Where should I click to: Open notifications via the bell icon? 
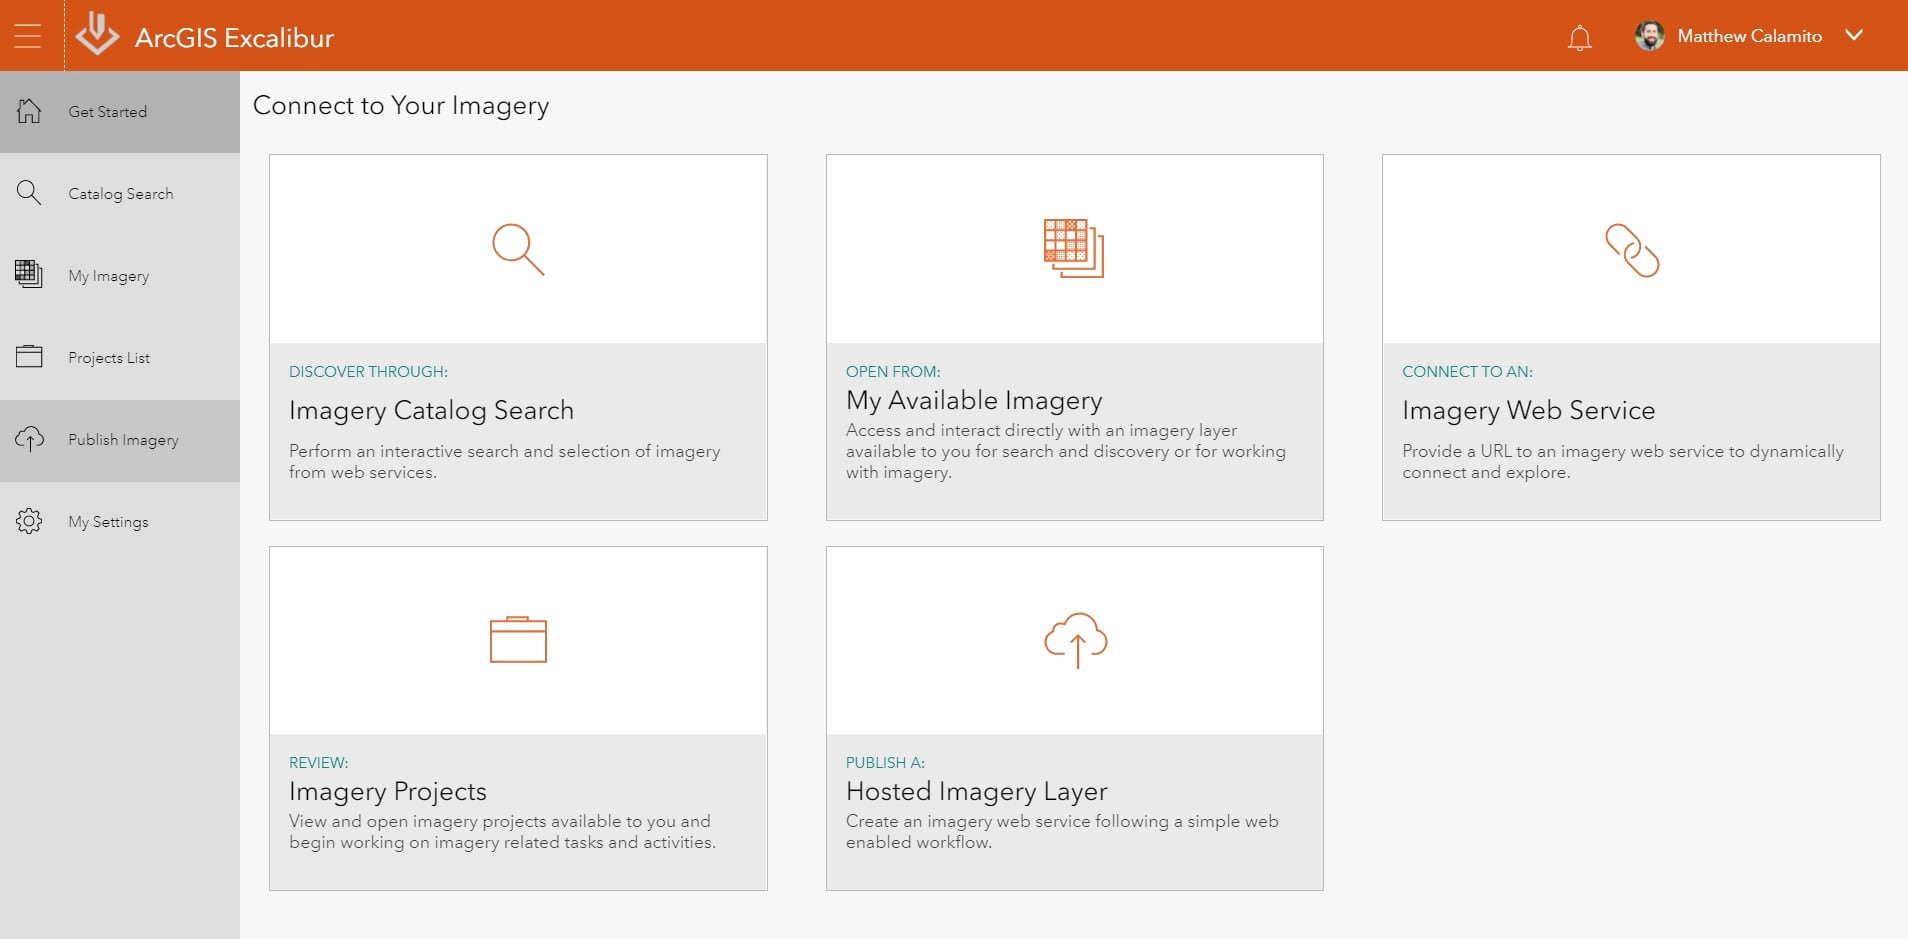click(x=1579, y=36)
